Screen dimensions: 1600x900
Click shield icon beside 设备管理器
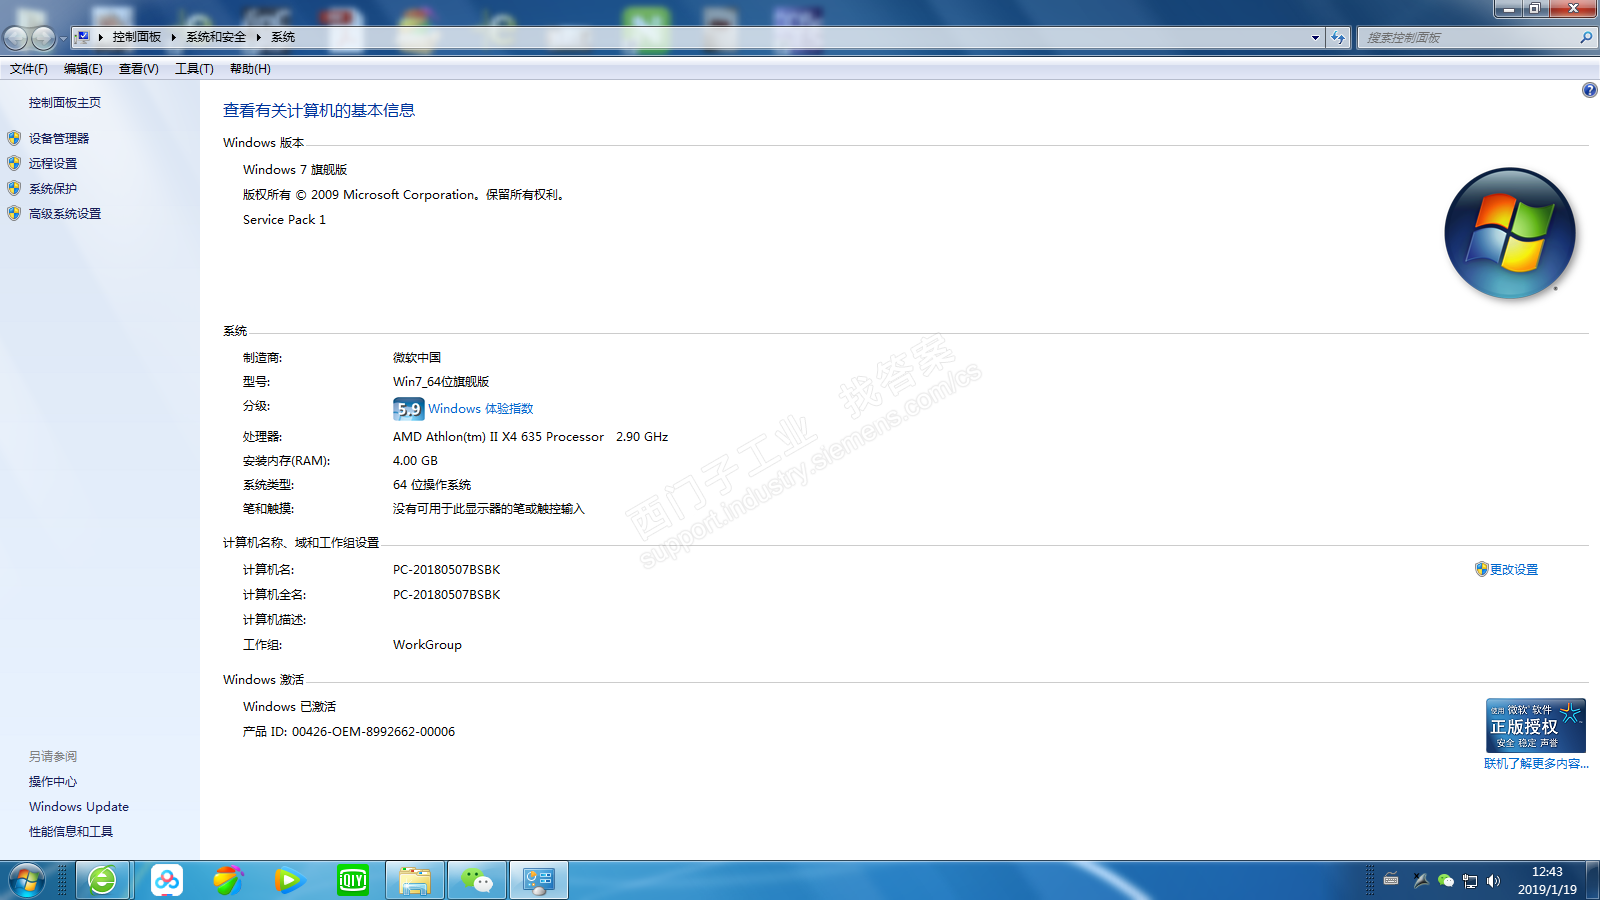(x=14, y=138)
